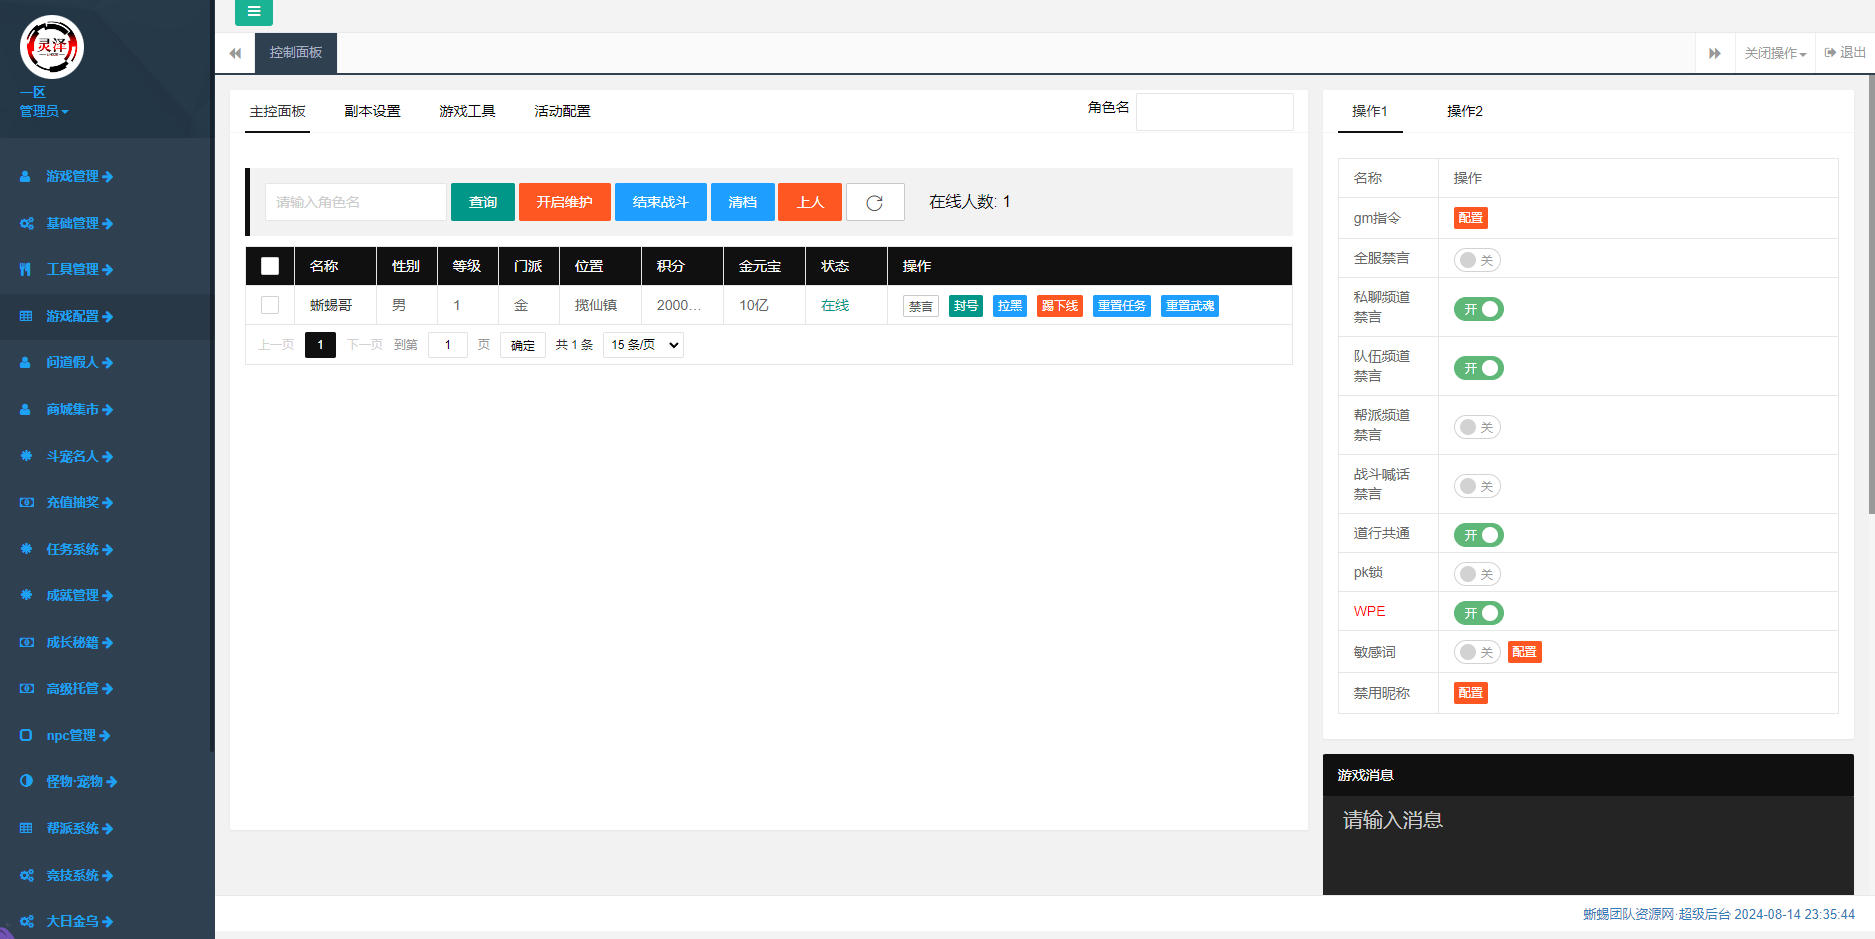1875x939 pixels.
Task: Expand the 管理员 user dropdown
Action: pos(44,111)
